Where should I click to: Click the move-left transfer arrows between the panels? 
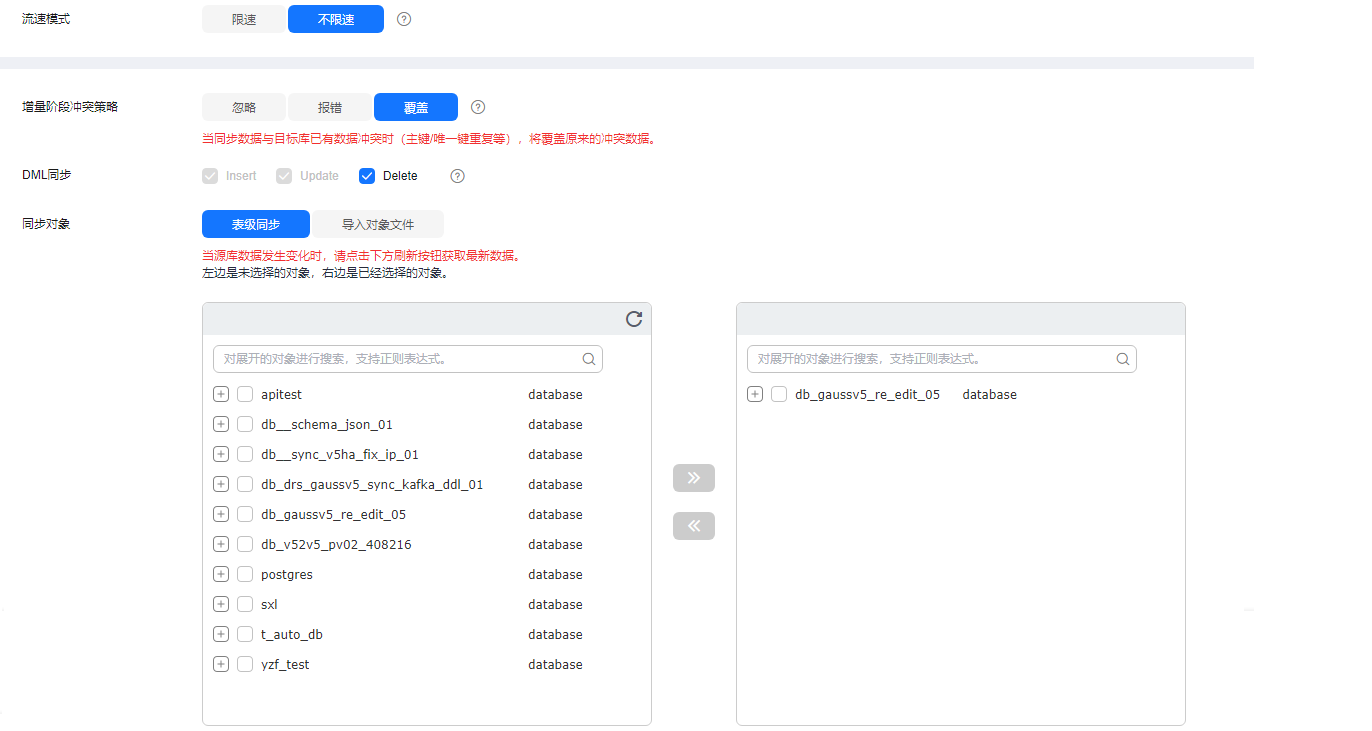(693, 525)
